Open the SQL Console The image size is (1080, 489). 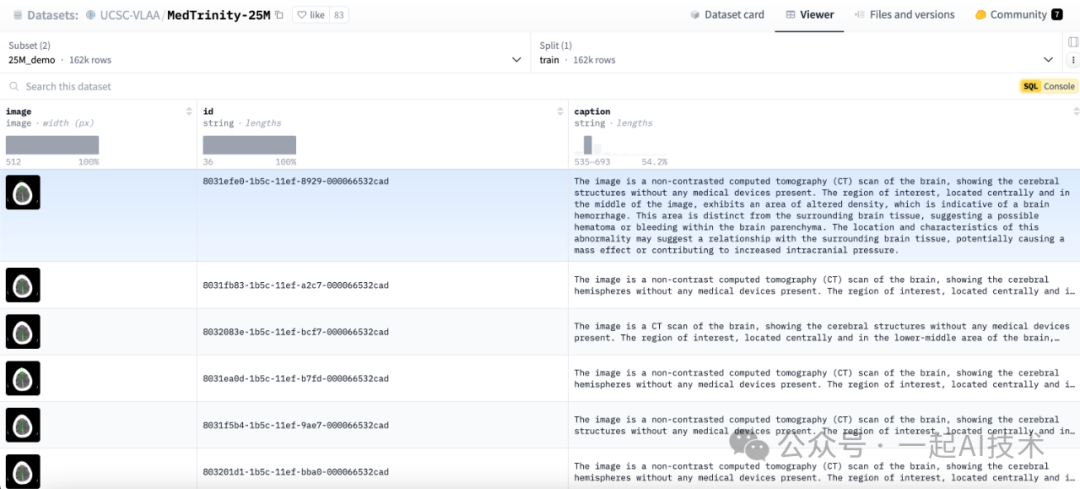[1048, 86]
